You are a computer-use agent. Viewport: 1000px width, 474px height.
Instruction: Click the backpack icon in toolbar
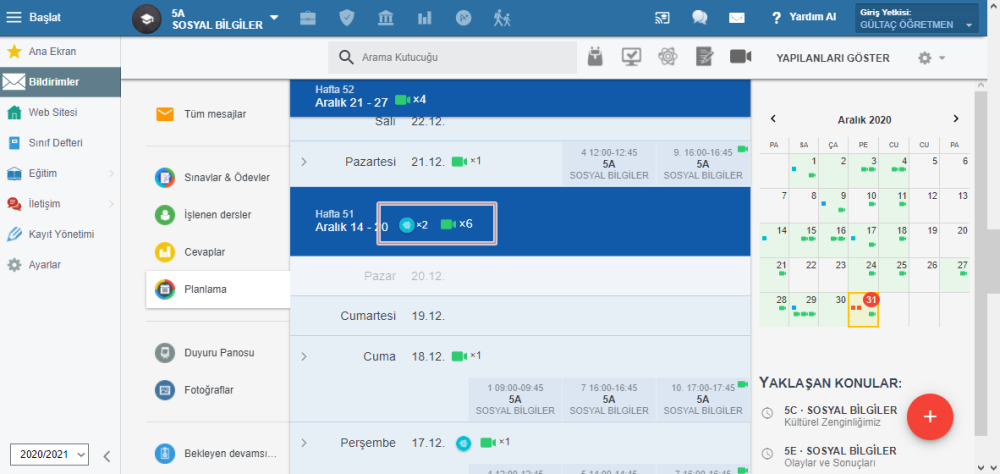[x=595, y=57]
